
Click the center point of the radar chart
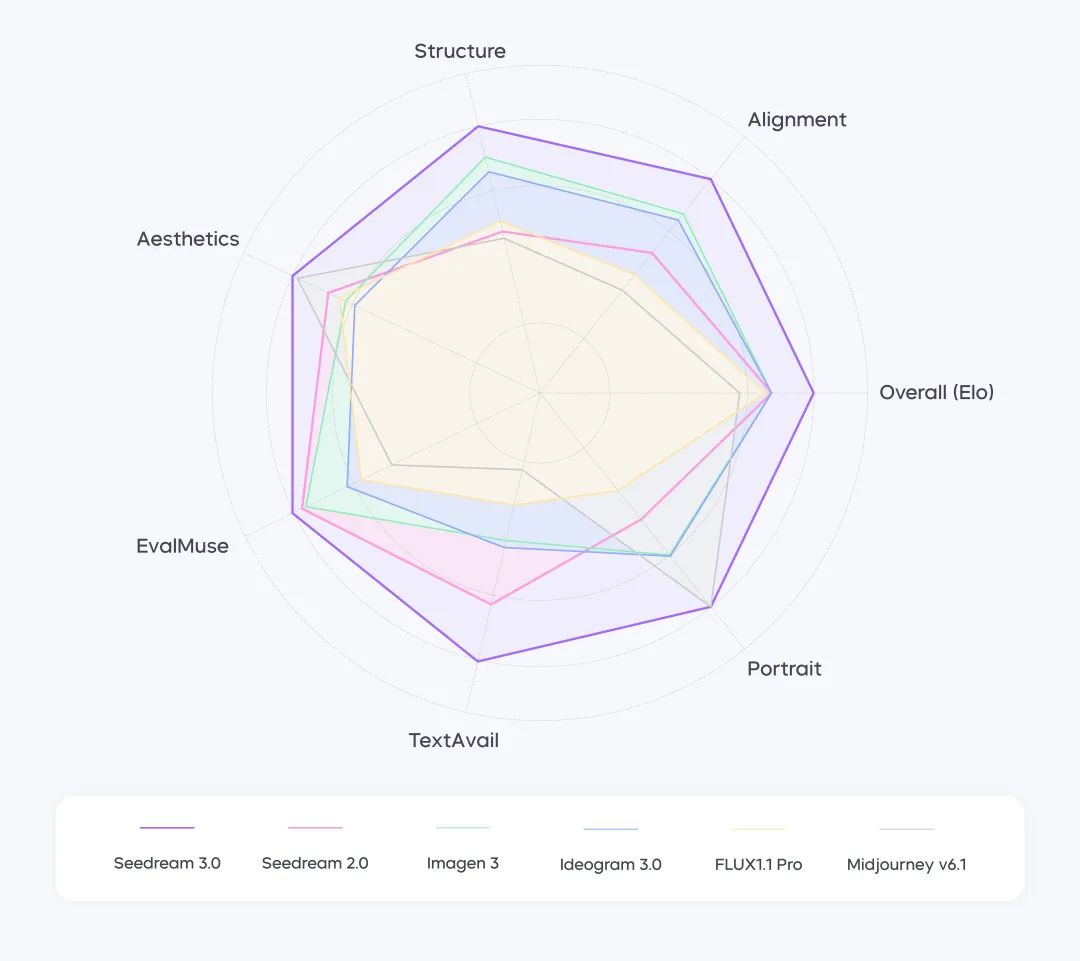540,393
